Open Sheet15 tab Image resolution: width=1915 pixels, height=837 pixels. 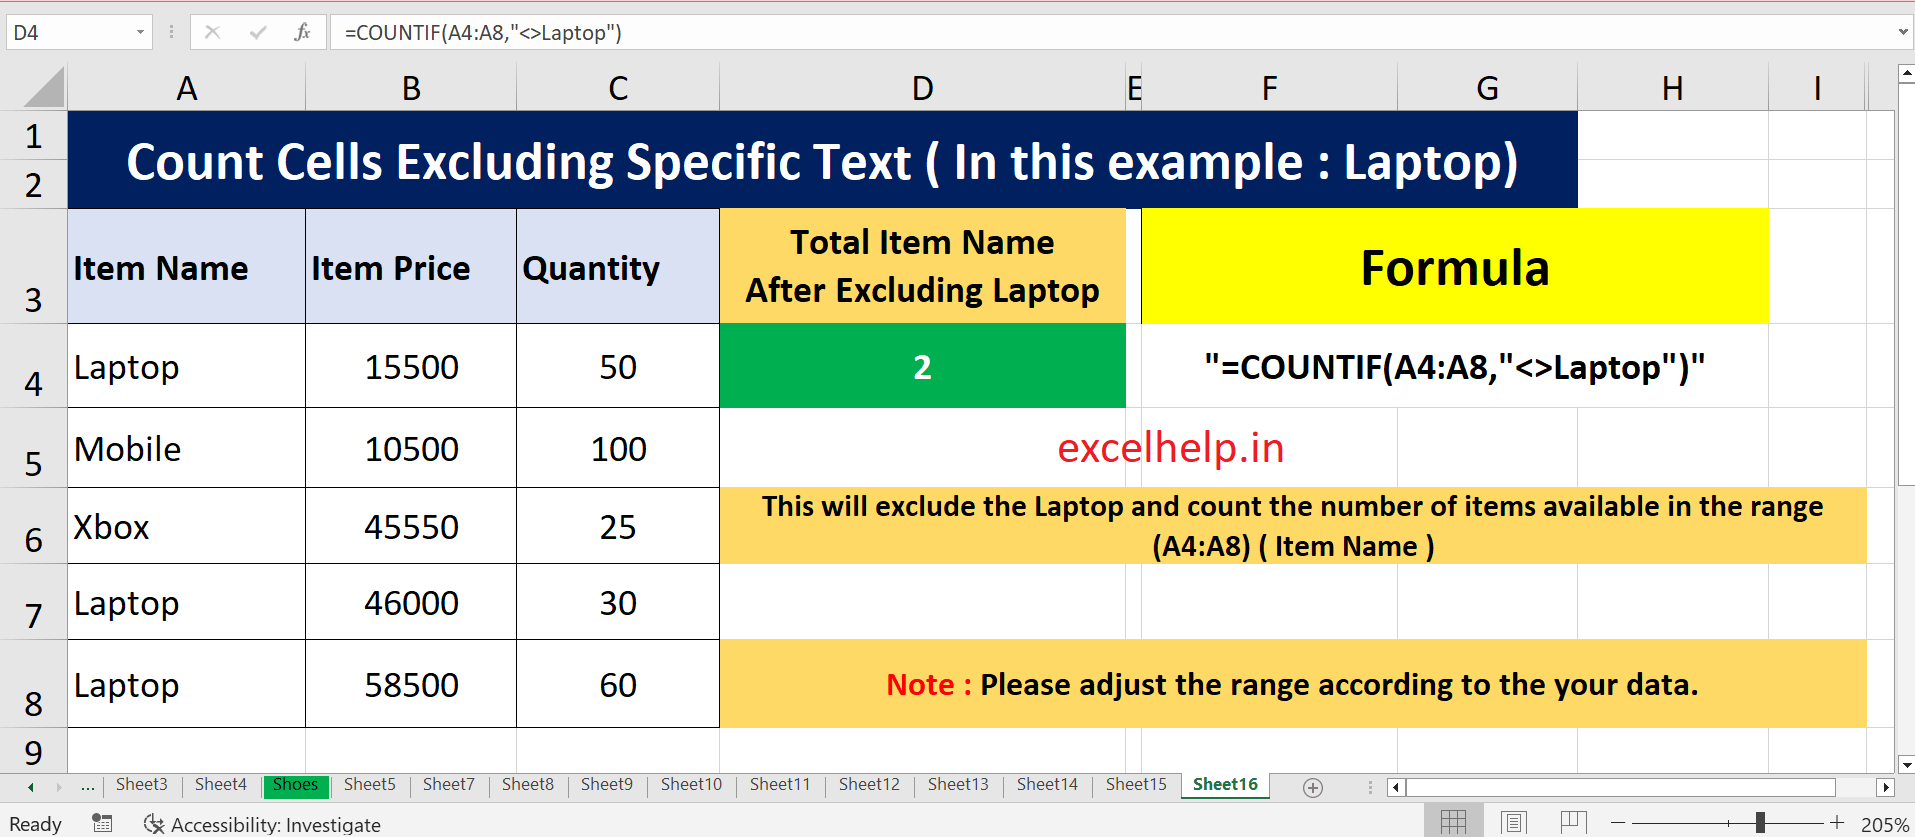pyautogui.click(x=1136, y=785)
